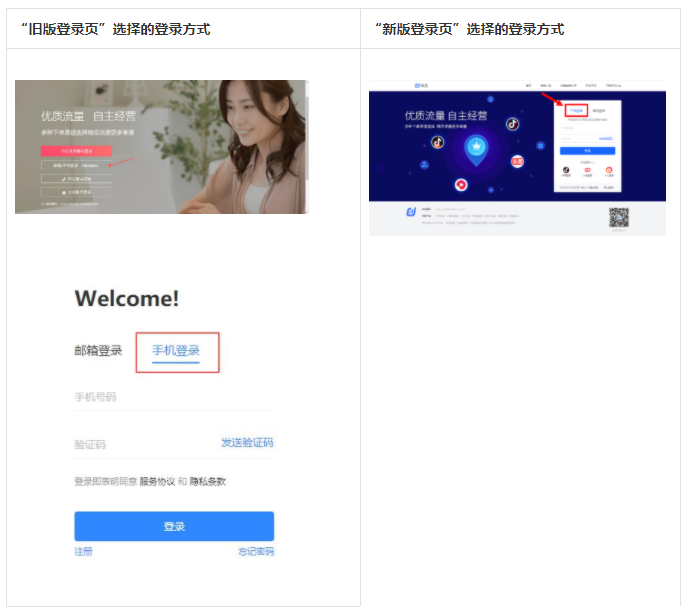Request a code via 发送验证码

click(247, 442)
